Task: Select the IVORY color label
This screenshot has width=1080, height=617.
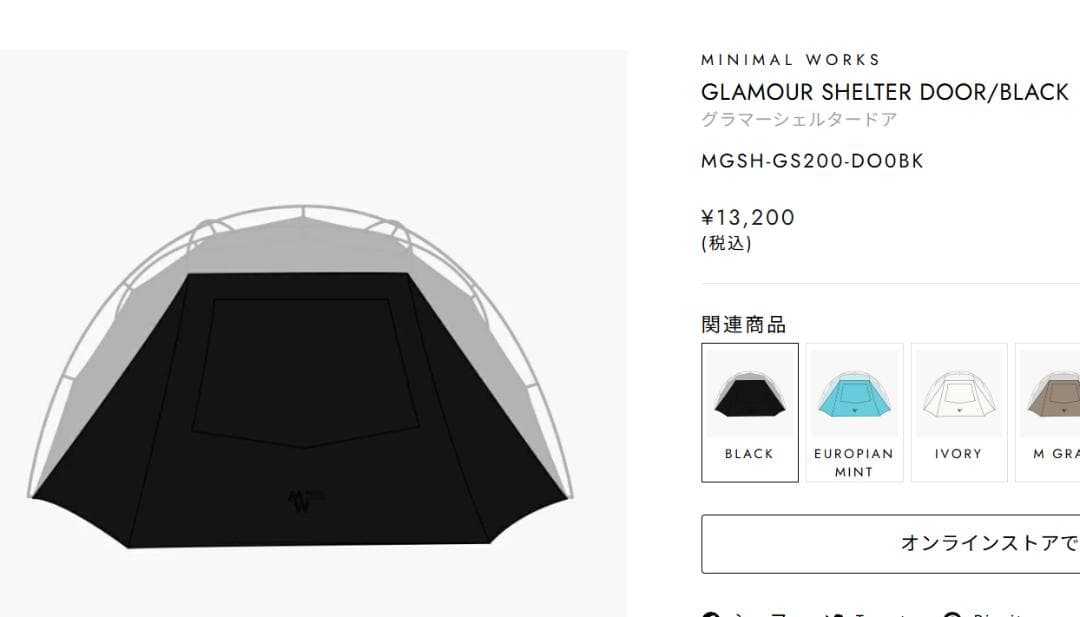Action: (959, 454)
